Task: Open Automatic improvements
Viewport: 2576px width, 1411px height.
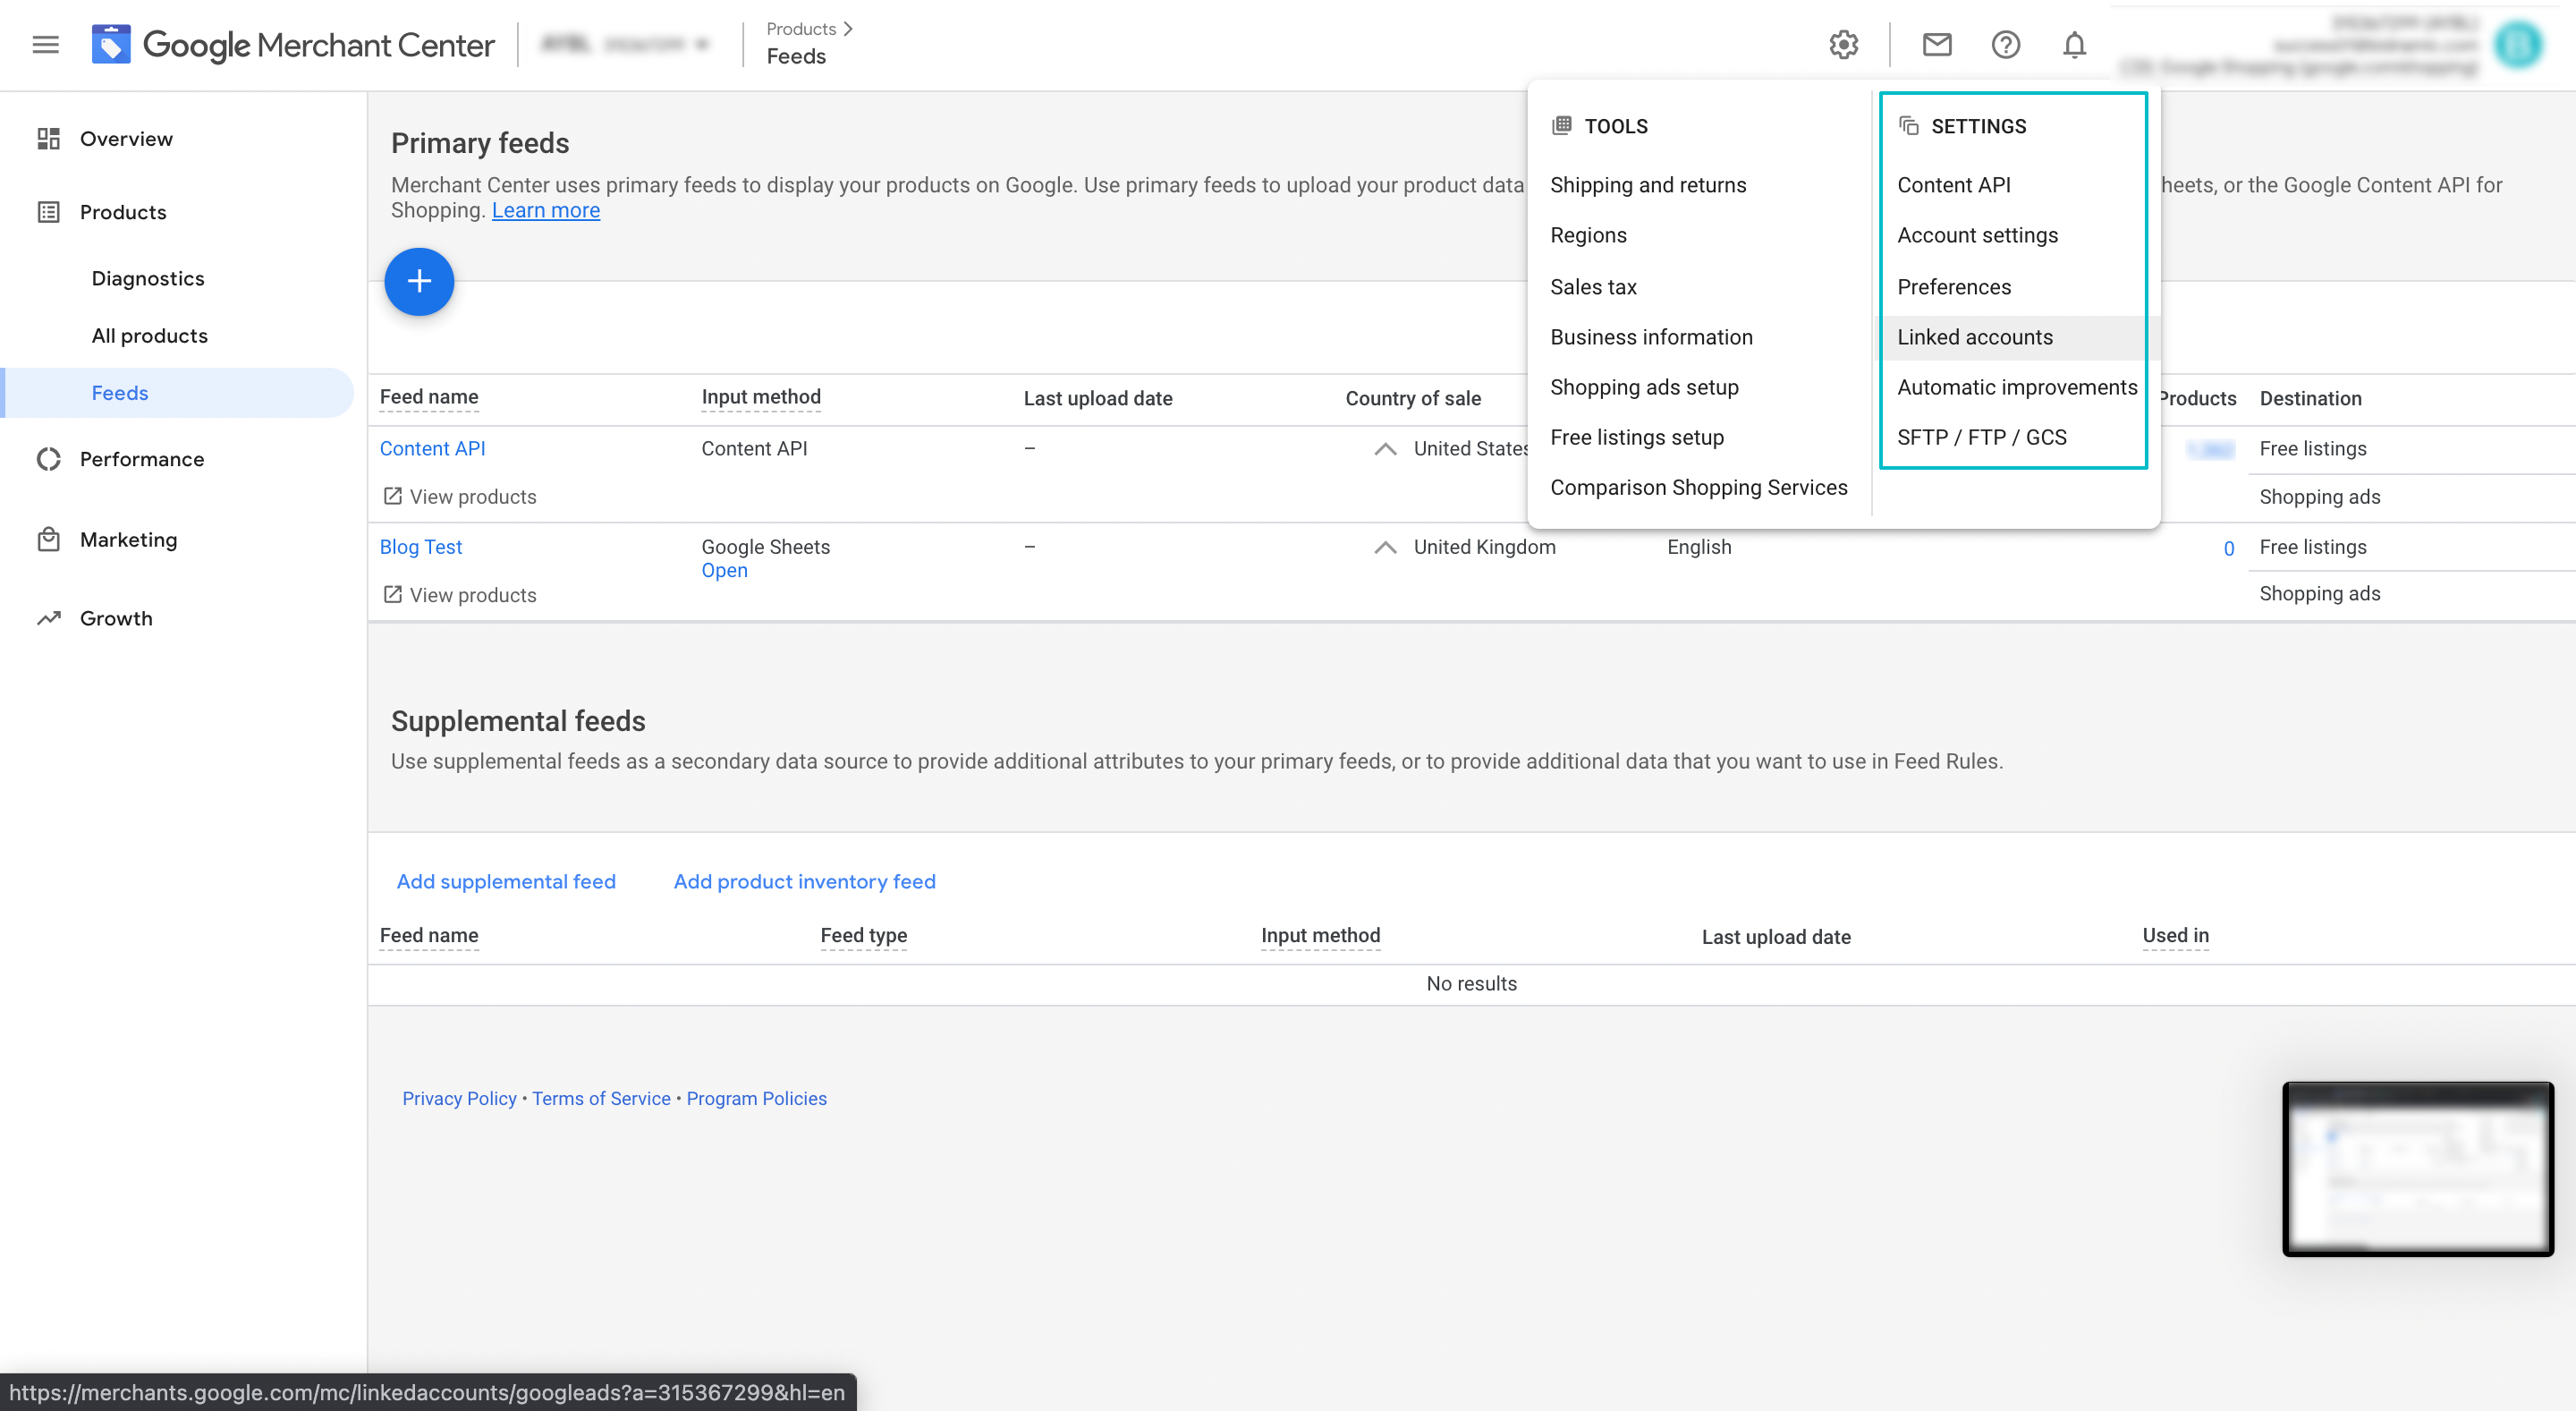Action: [x=2017, y=387]
